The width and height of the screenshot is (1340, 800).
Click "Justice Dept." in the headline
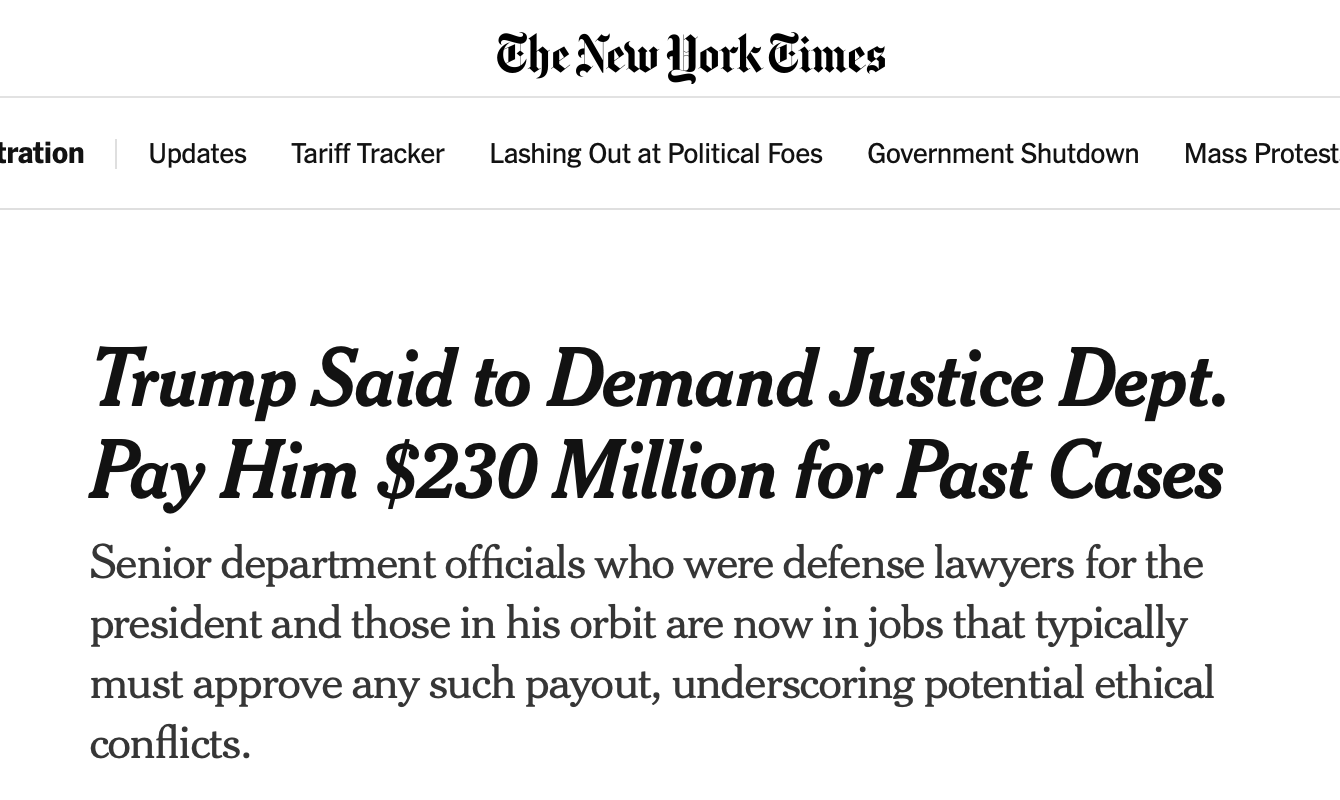tap(1027, 382)
